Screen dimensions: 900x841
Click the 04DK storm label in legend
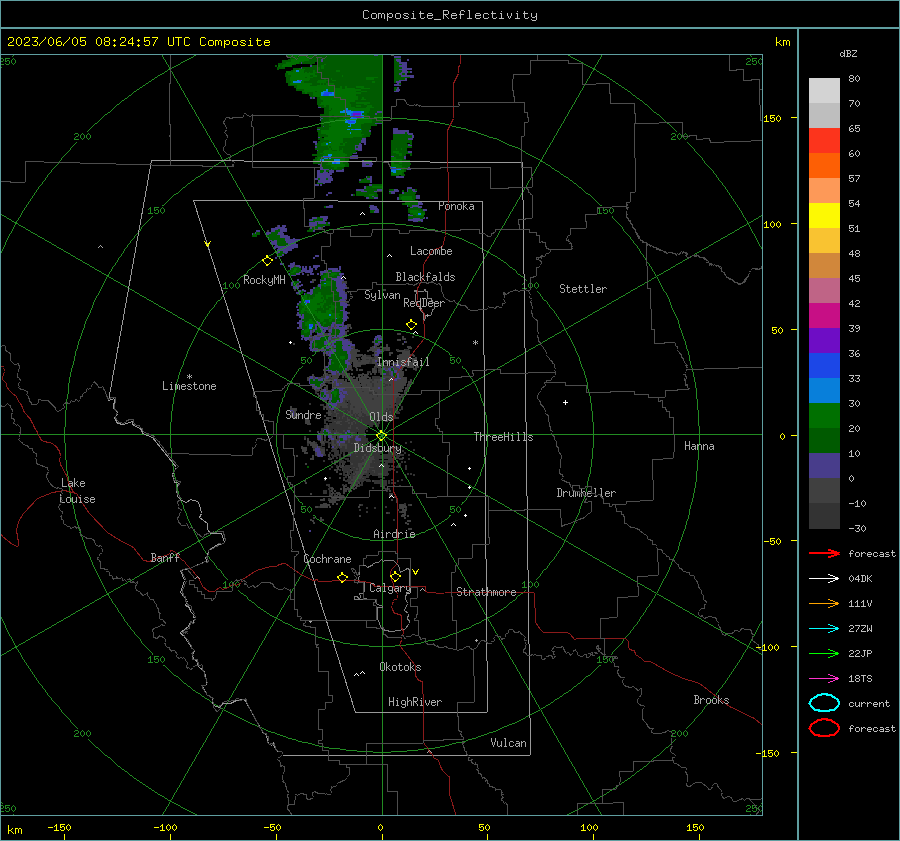(860, 578)
